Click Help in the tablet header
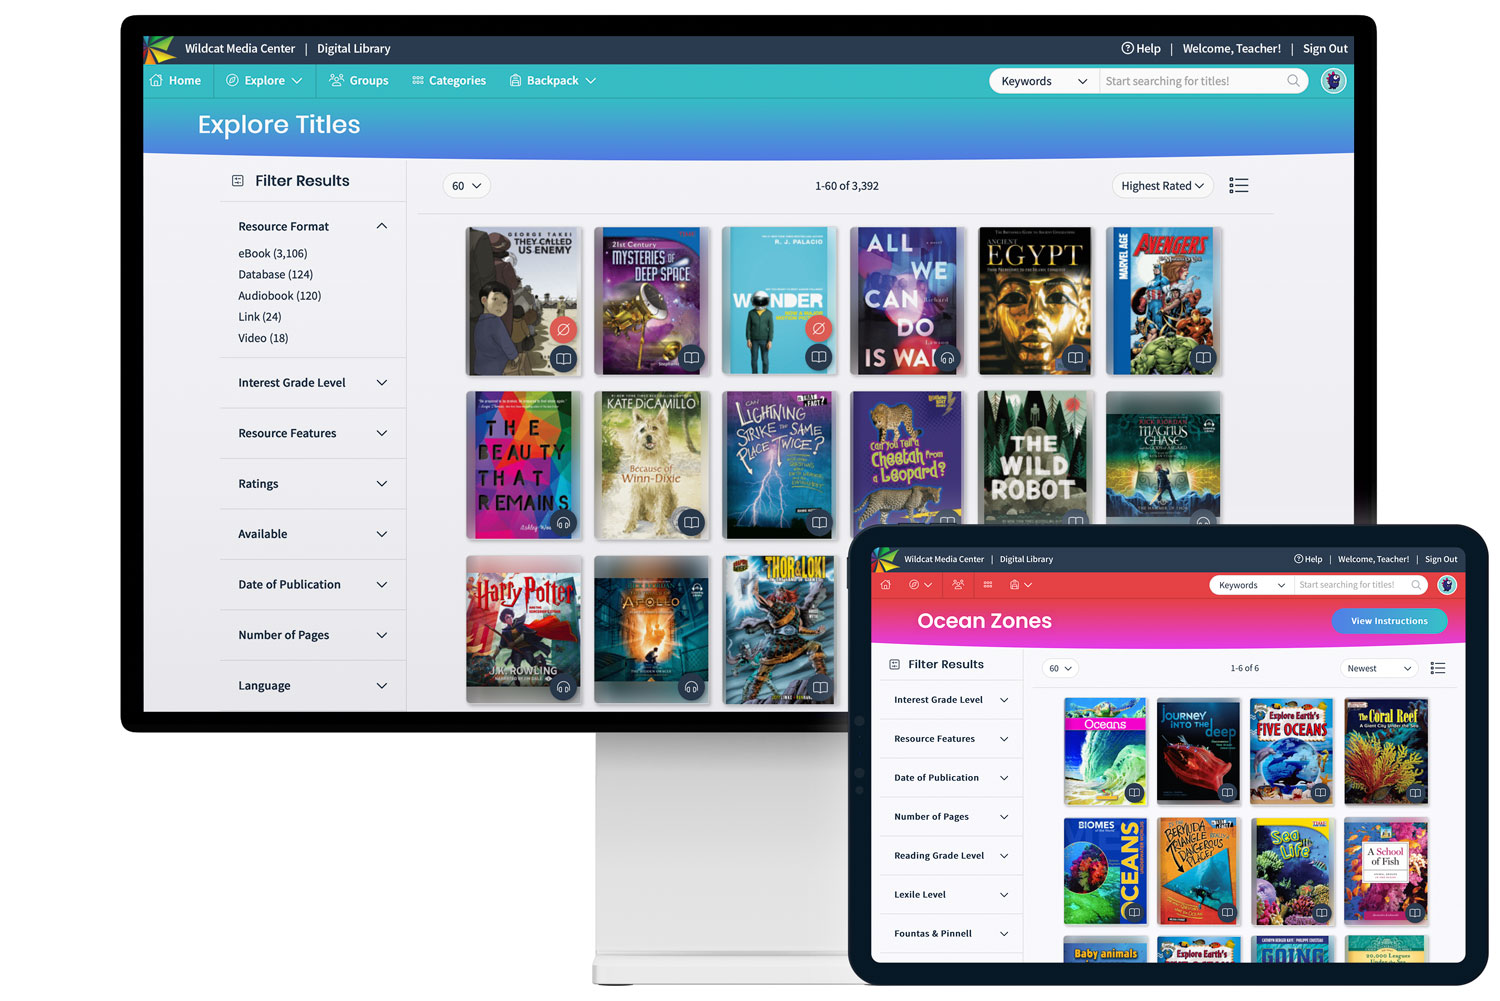The width and height of the screenshot is (1500, 1001). [x=1308, y=559]
